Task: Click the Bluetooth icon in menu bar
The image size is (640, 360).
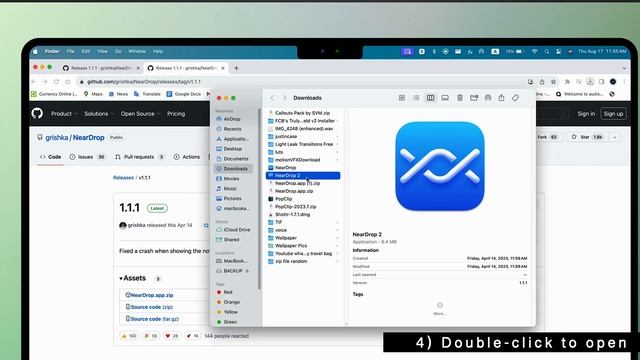Action: click(434, 51)
